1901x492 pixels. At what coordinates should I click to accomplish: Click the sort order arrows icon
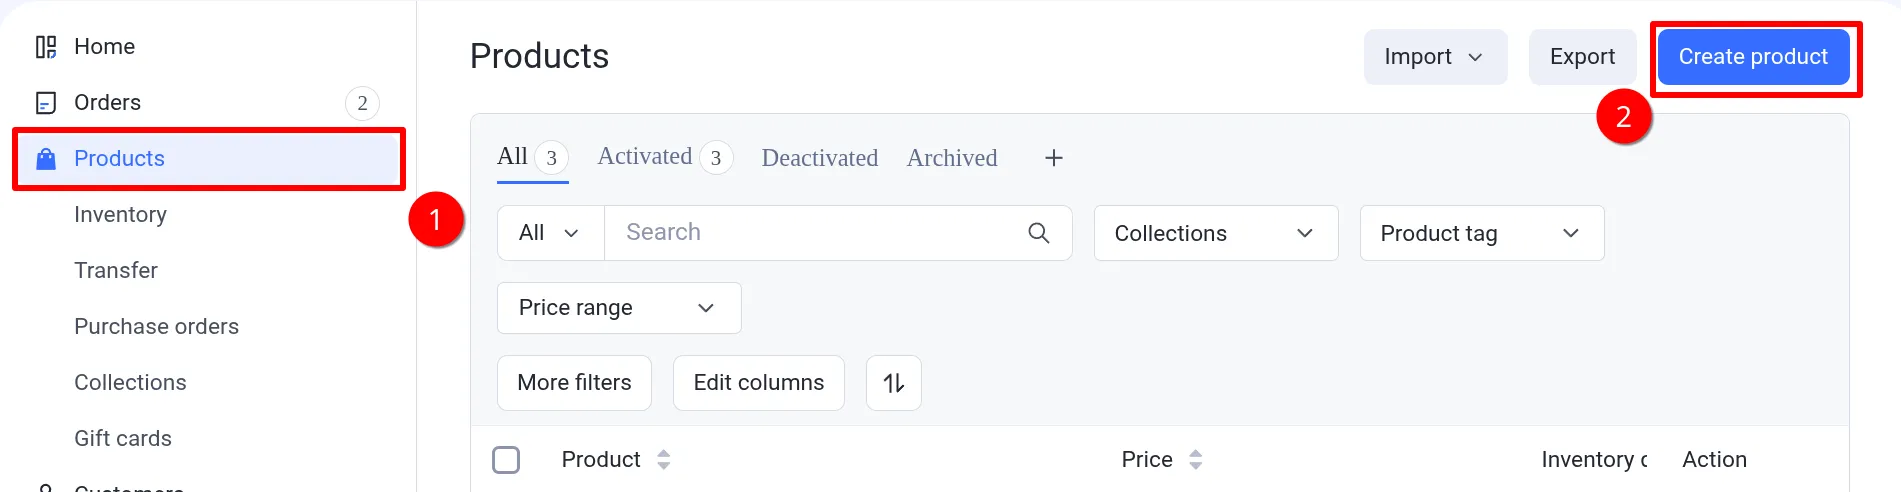click(894, 383)
